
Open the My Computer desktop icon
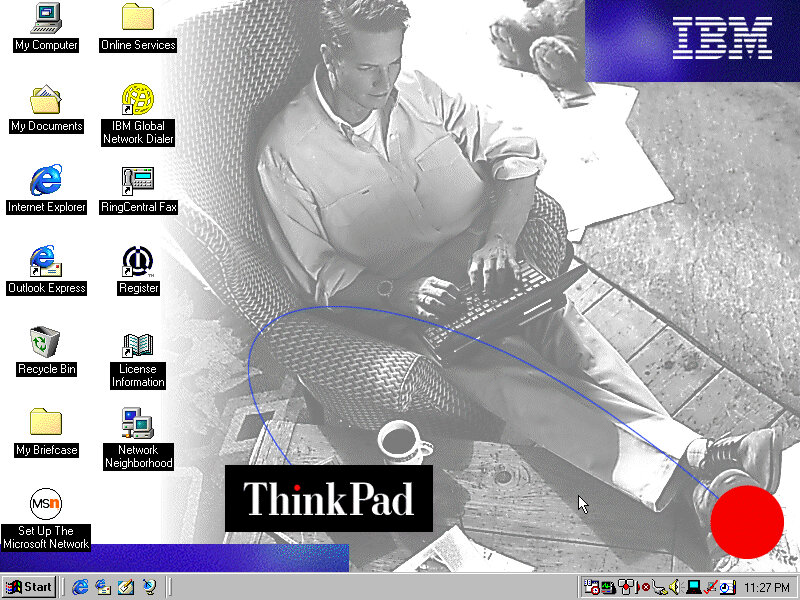[46, 18]
